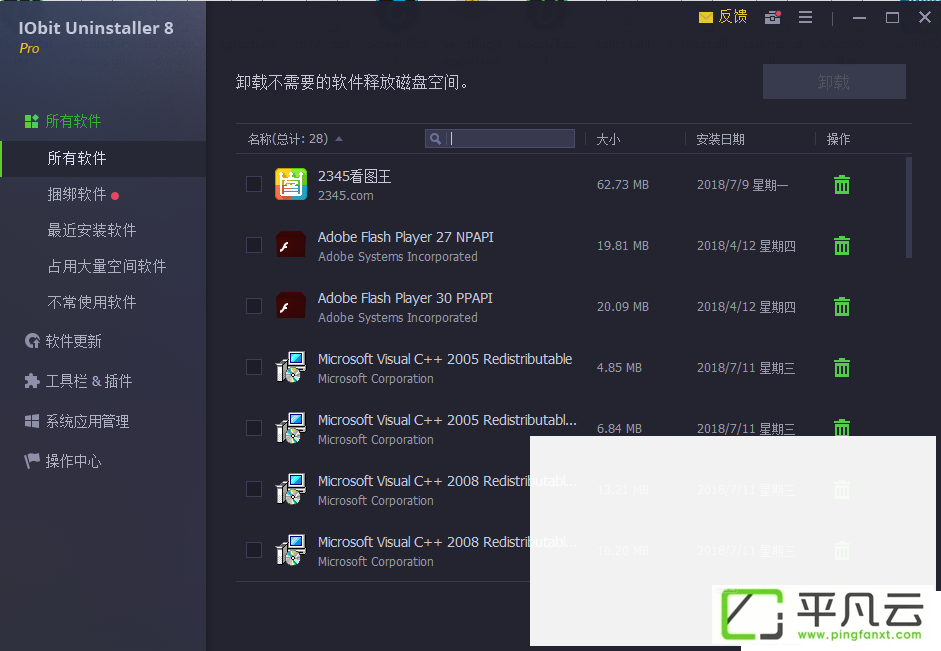Delete 2345看图王 with its trash icon
This screenshot has width=941, height=651.
point(842,185)
